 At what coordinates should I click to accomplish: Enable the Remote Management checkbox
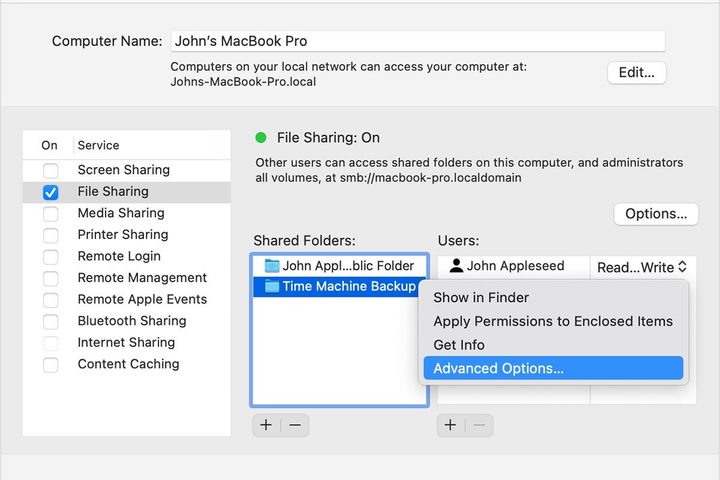coord(51,278)
